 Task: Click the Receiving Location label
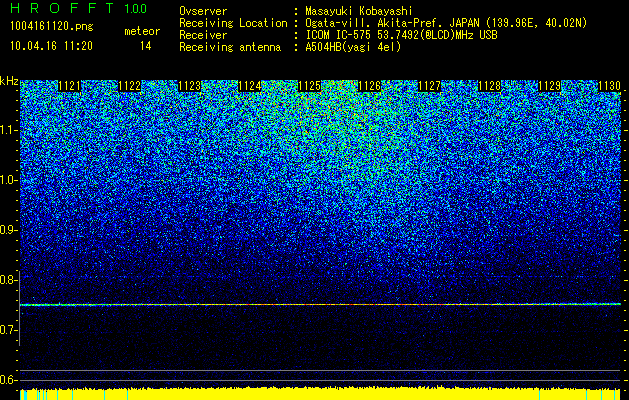point(233,23)
